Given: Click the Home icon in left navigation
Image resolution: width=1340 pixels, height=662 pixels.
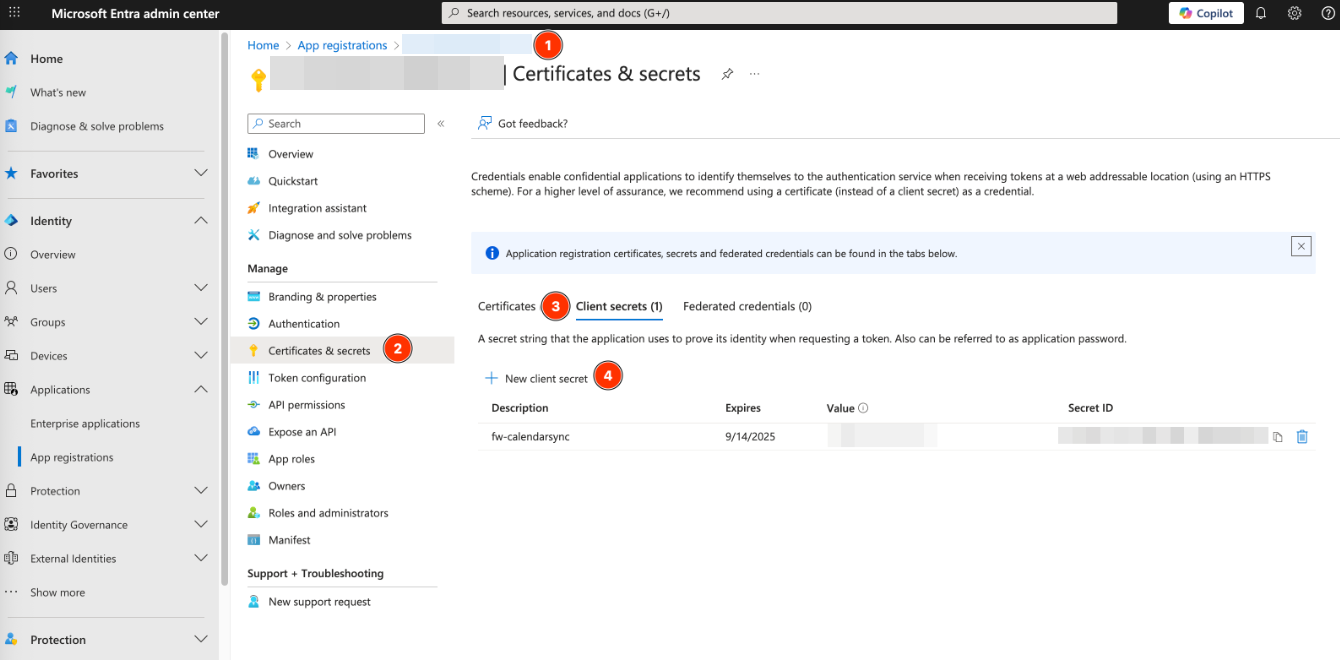Looking at the screenshot, I should (11, 59).
